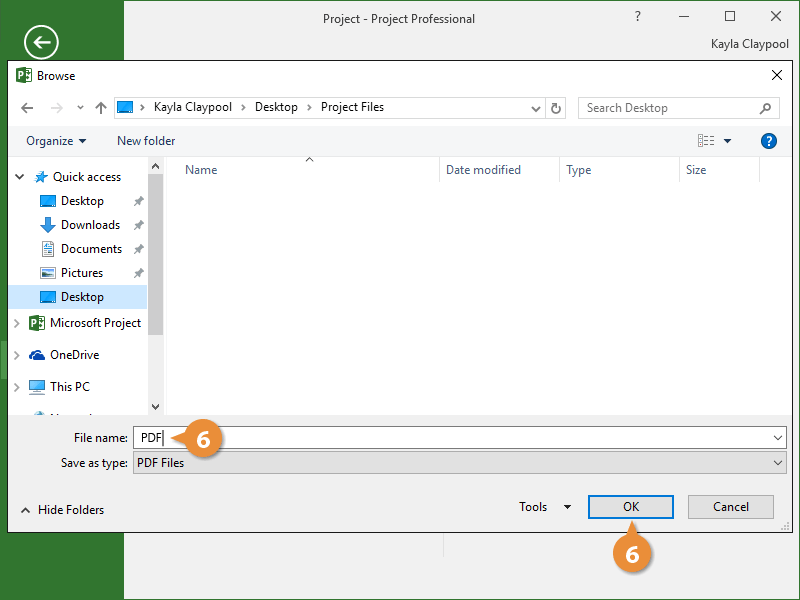Refresh the Project Files folder view
The height and width of the screenshot is (600, 800).
556,108
